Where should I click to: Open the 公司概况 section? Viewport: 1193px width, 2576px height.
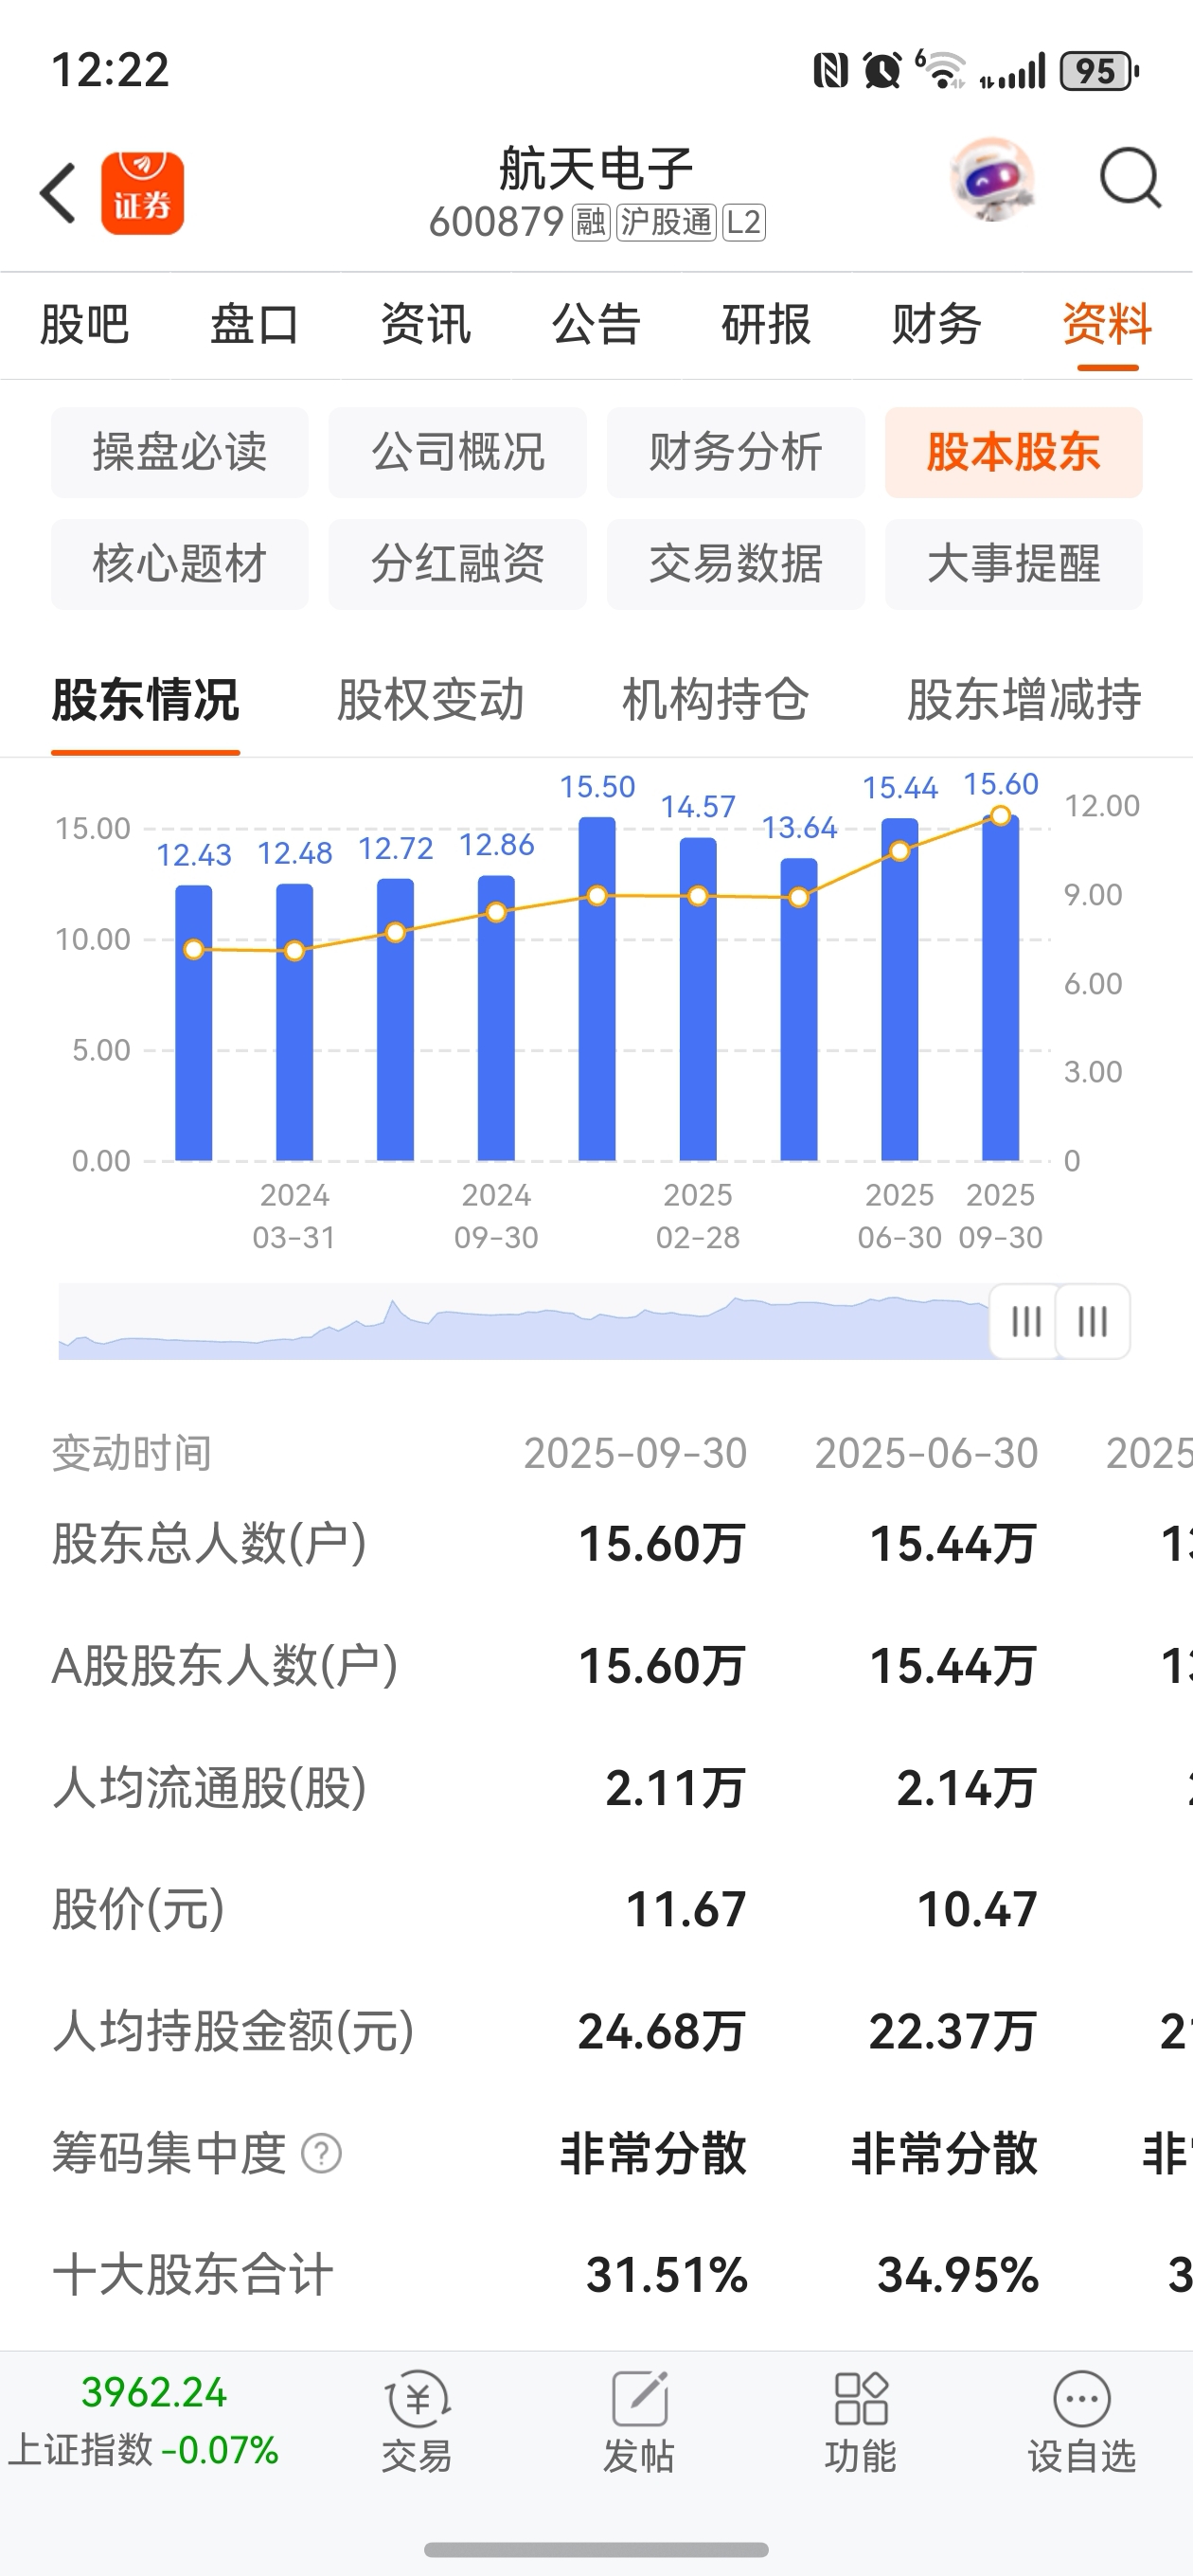(458, 452)
